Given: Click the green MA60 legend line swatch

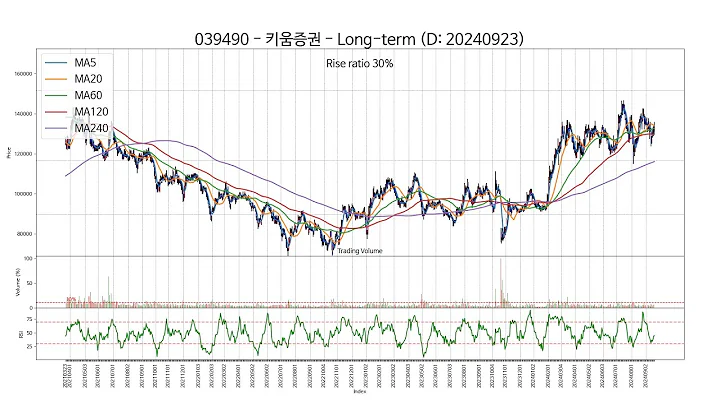Looking at the screenshot, I should (x=56, y=95).
